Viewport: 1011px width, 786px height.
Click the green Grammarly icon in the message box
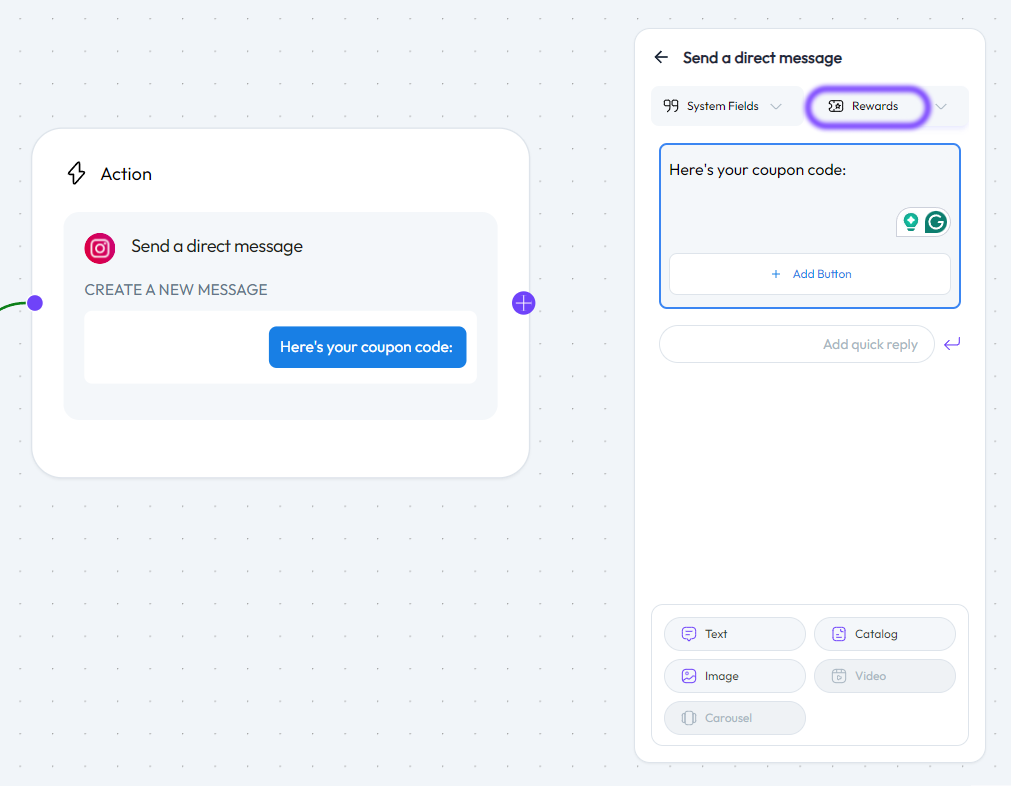coord(936,222)
